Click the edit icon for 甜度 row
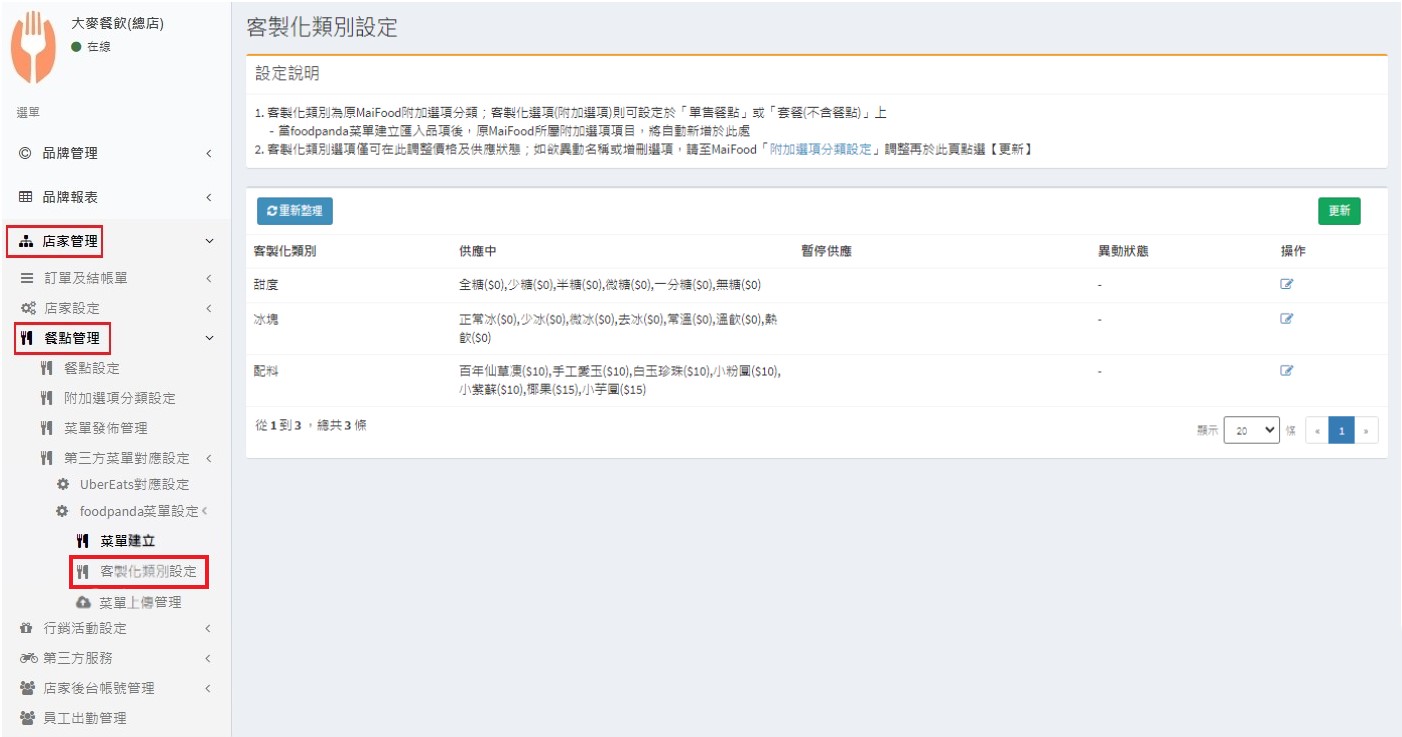This screenshot has height=737, width=1402. 1286,284
